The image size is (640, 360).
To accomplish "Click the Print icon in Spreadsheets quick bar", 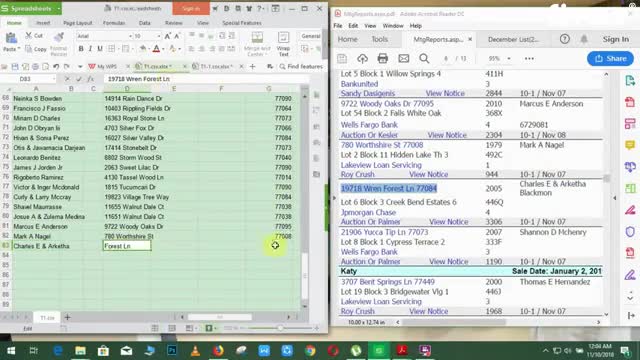I will 36,66.
